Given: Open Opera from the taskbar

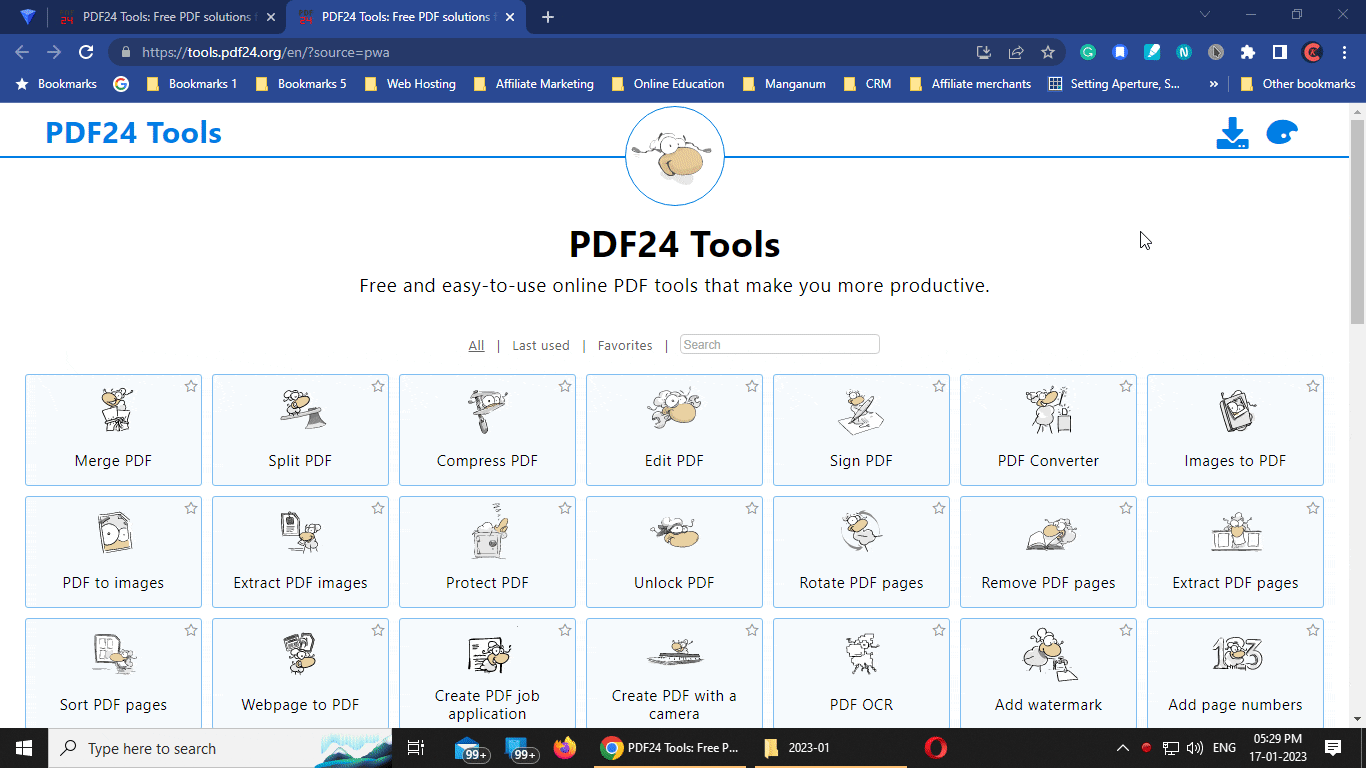Looking at the screenshot, I should tap(935, 748).
